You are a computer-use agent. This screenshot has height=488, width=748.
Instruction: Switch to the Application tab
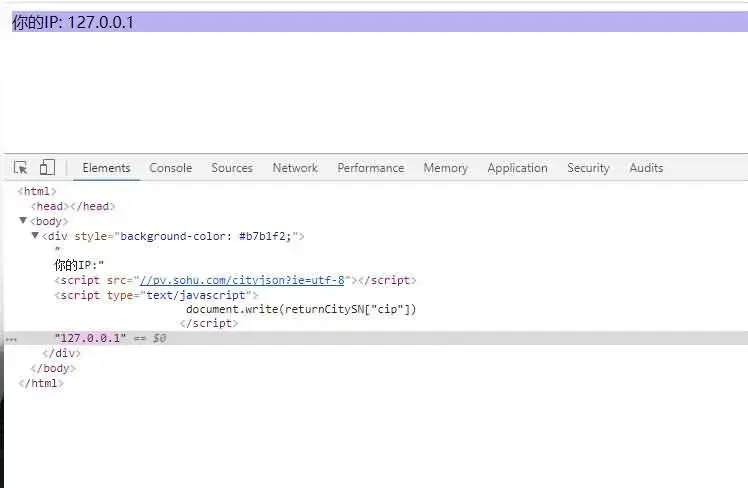pos(517,168)
